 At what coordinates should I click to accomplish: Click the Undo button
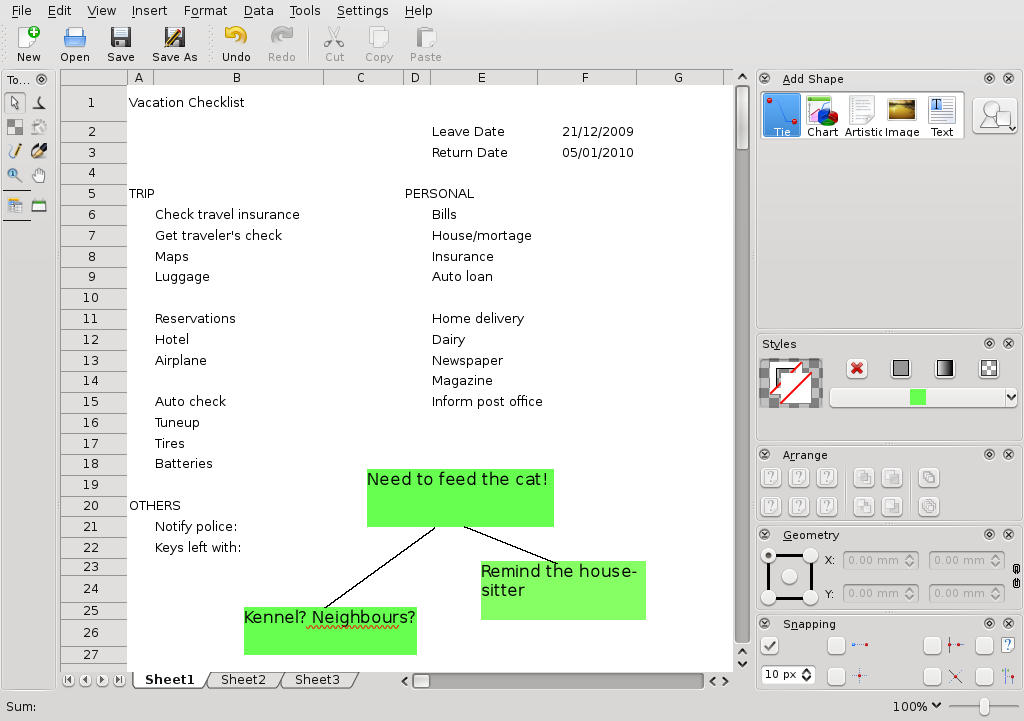coord(236,44)
